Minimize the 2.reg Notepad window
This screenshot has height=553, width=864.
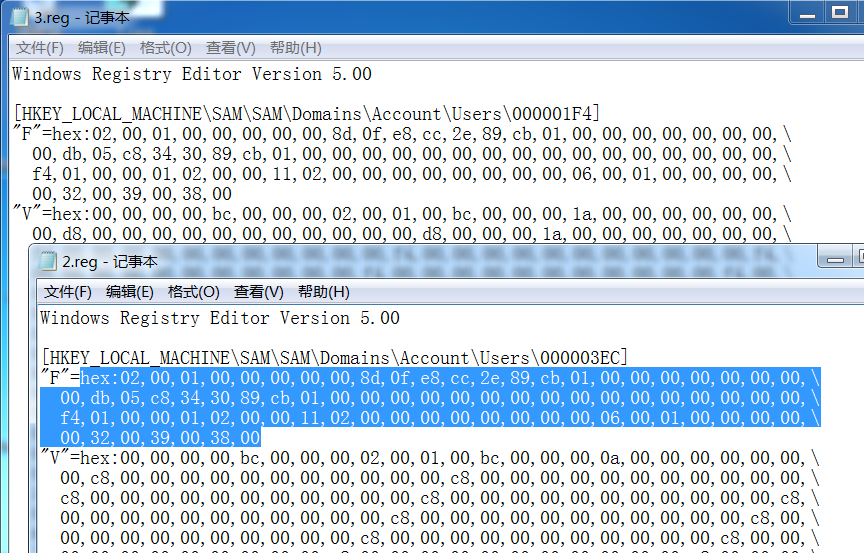835,258
